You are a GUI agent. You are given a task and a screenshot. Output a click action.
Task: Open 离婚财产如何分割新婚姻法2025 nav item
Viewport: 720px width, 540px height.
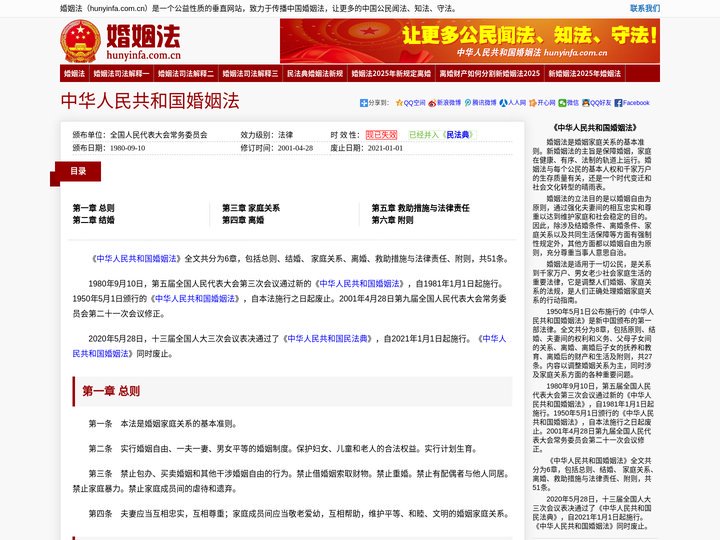click(489, 73)
